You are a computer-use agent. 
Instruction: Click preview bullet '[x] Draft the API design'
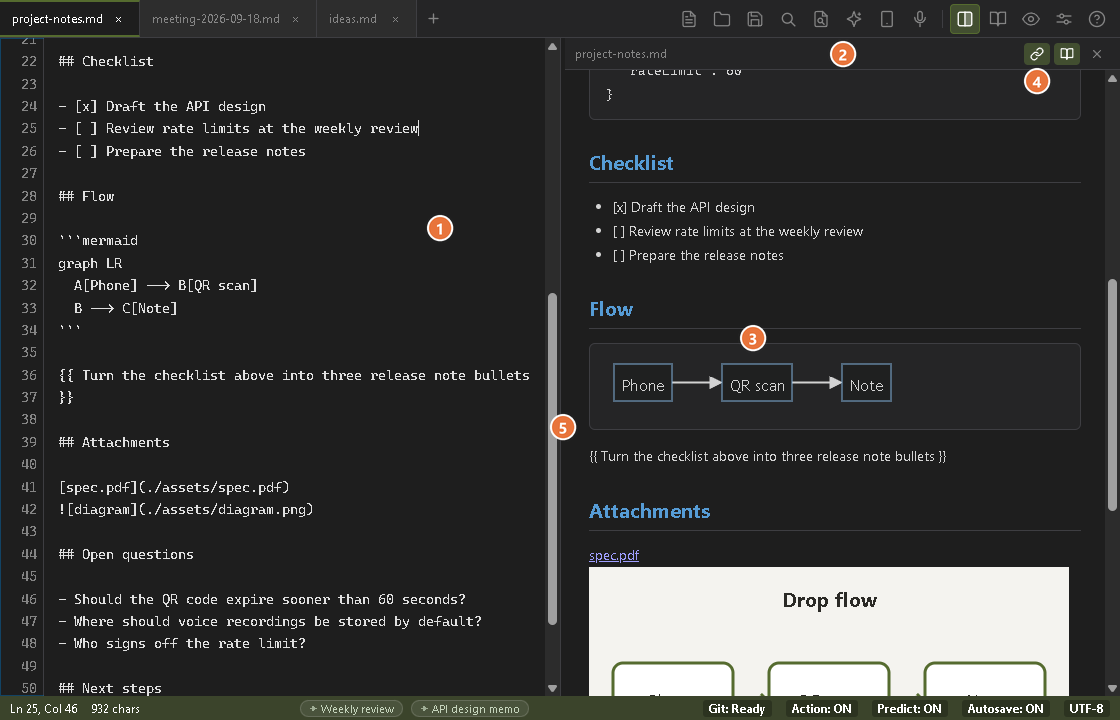[x=684, y=207]
